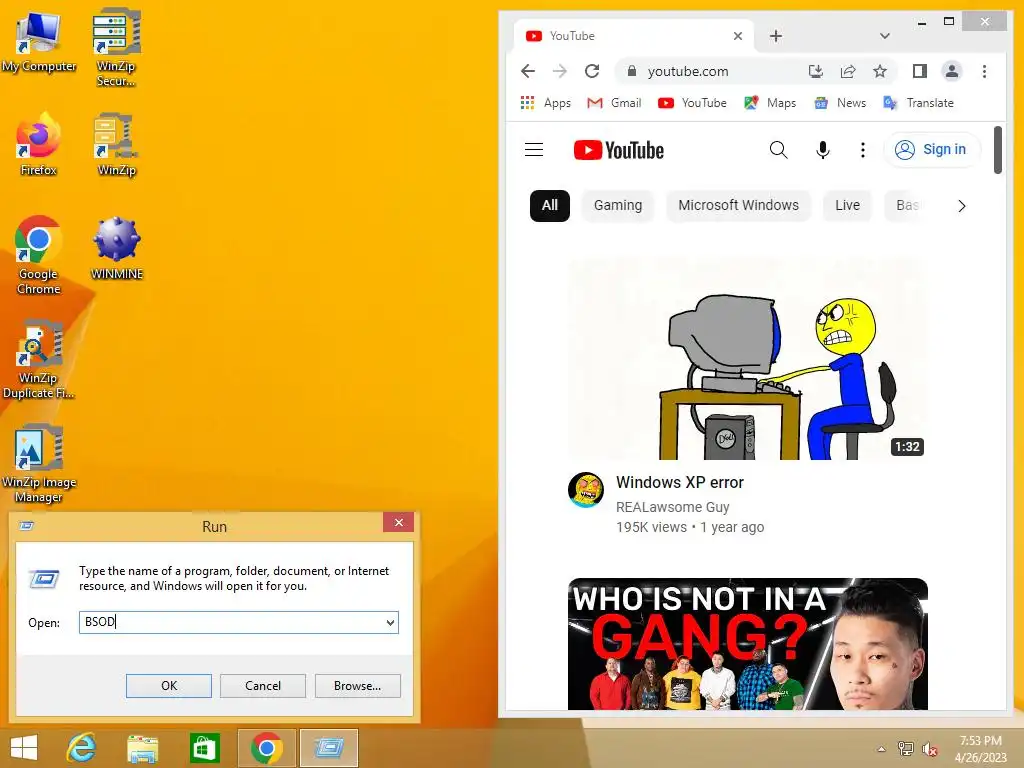Image resolution: width=1024 pixels, height=768 pixels.
Task: Open the News bookmark
Action: pyautogui.click(x=840, y=103)
